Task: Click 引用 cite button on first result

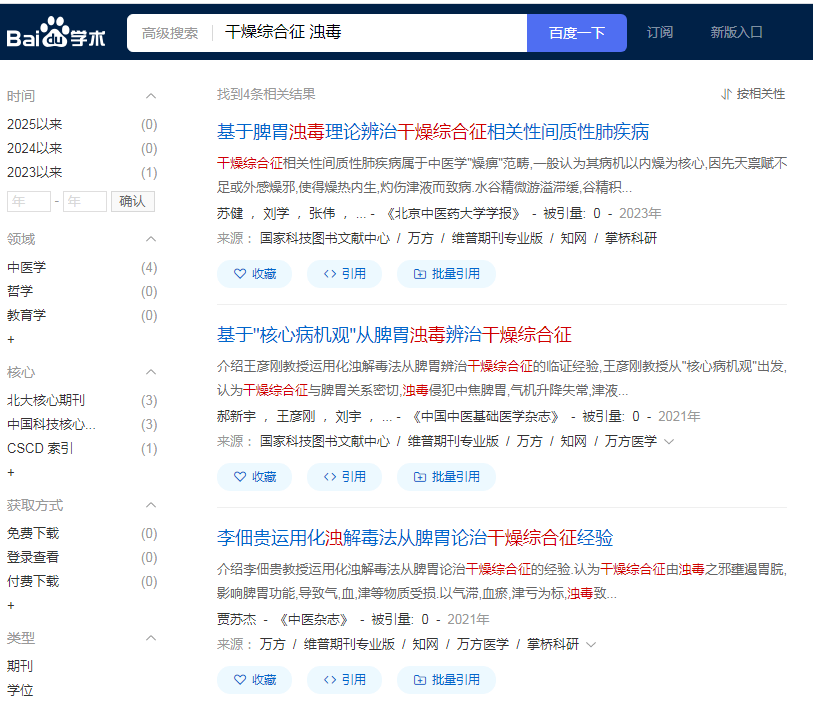Action: coord(343,274)
